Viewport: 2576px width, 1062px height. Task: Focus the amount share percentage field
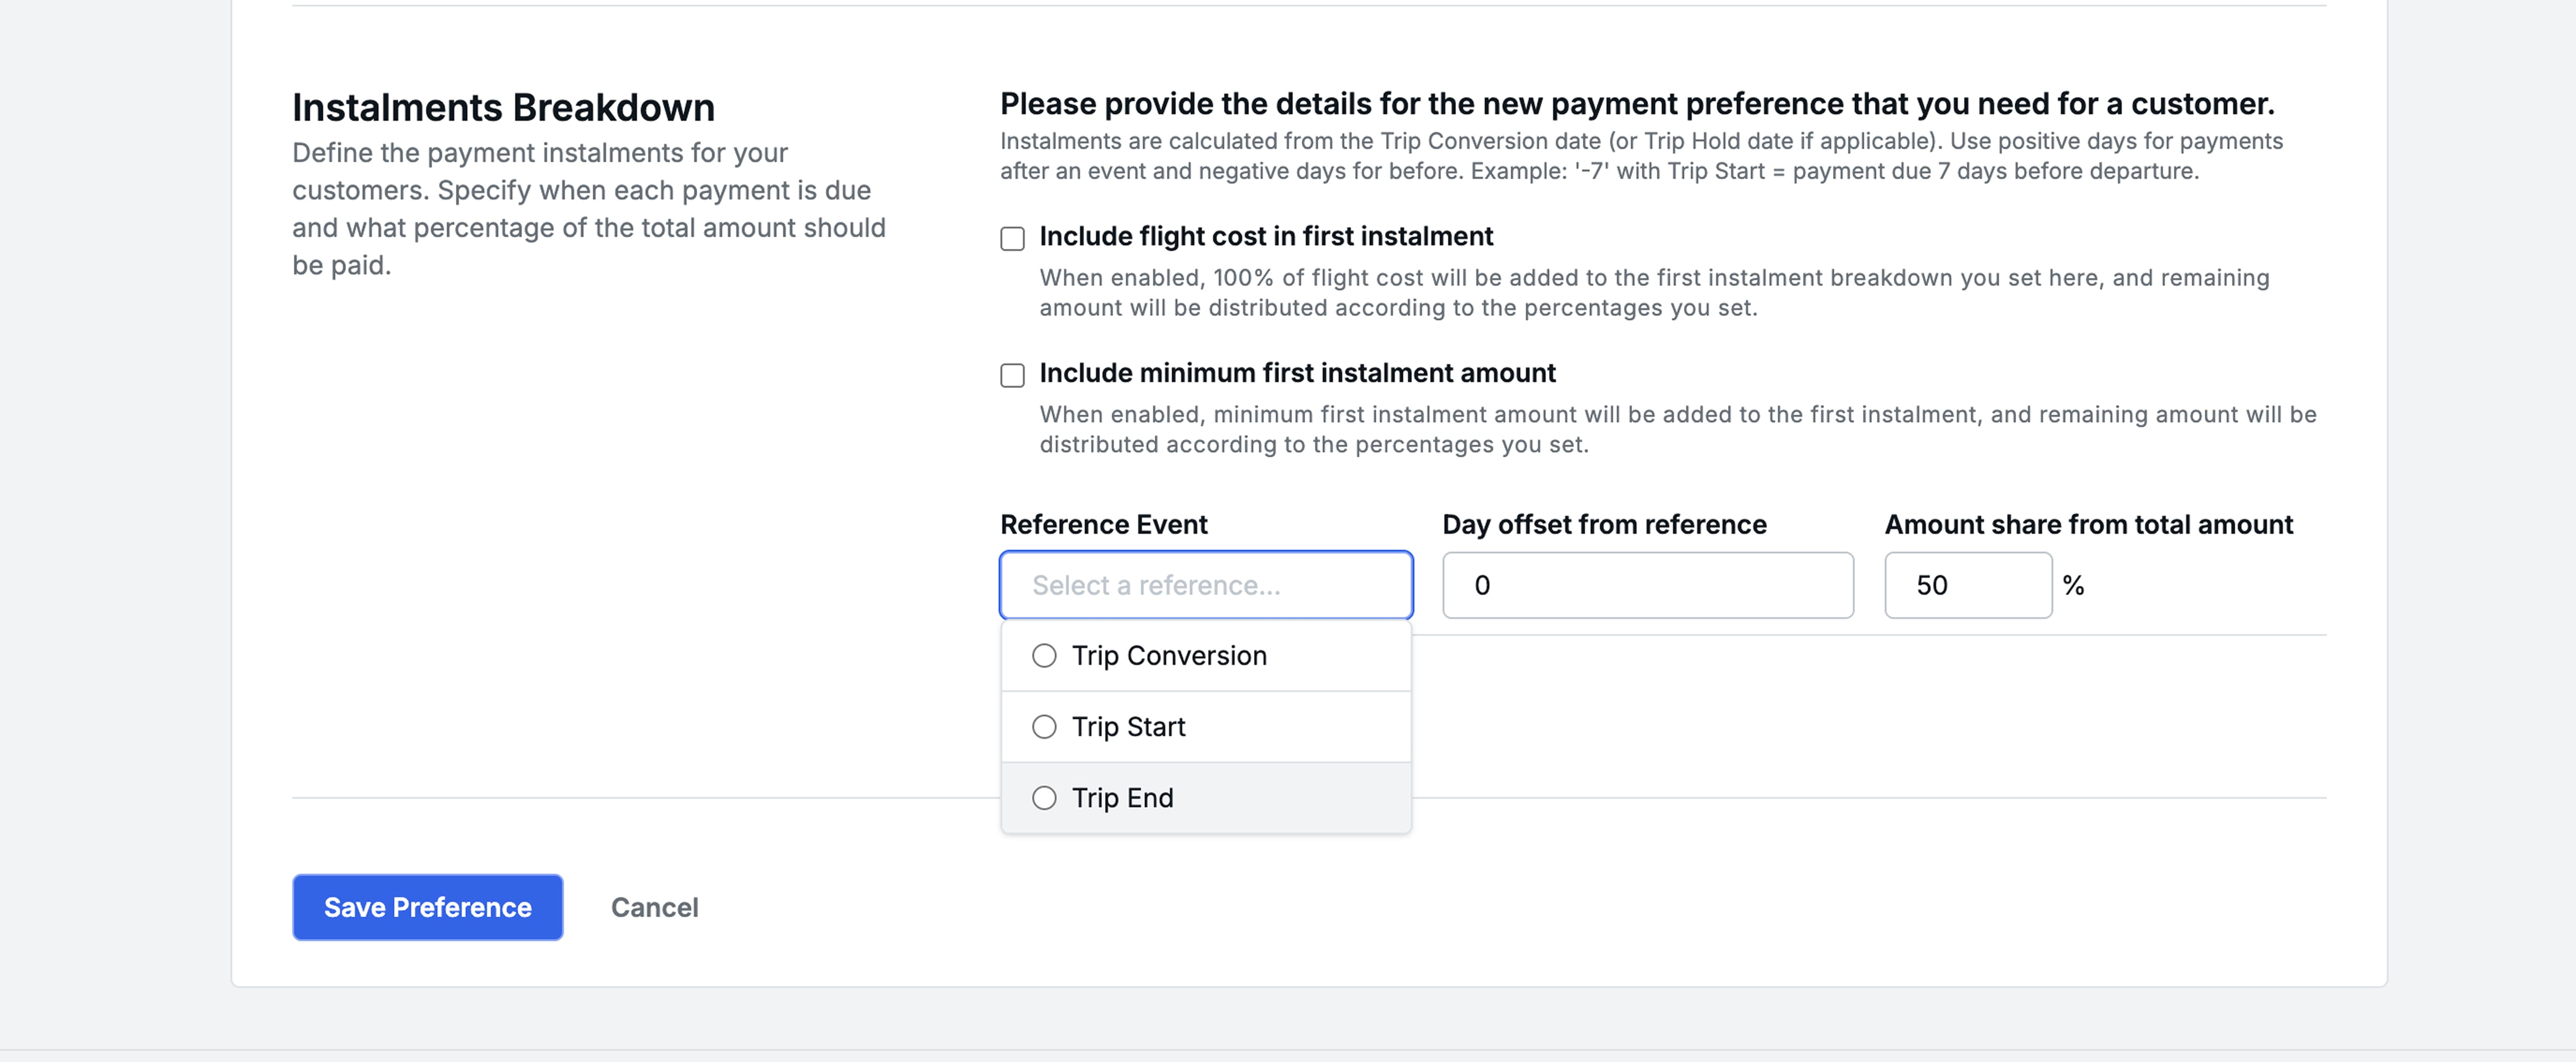1967,585
